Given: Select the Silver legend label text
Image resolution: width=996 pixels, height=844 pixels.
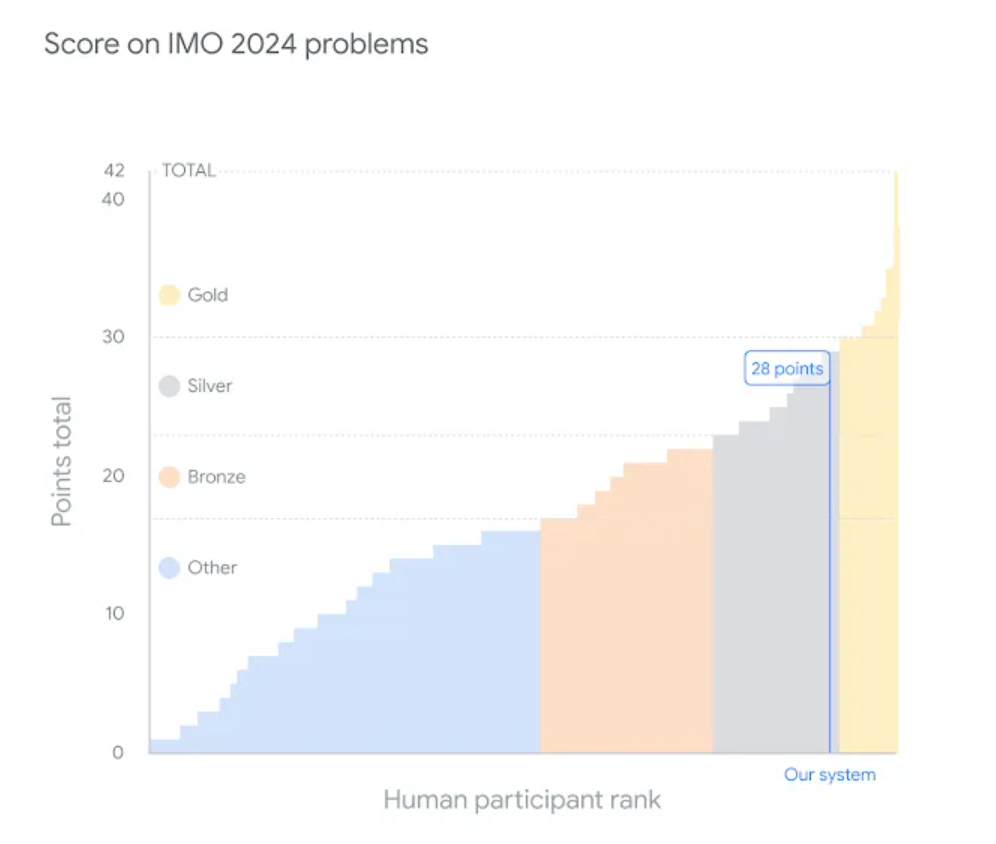Looking at the screenshot, I should 210,386.
